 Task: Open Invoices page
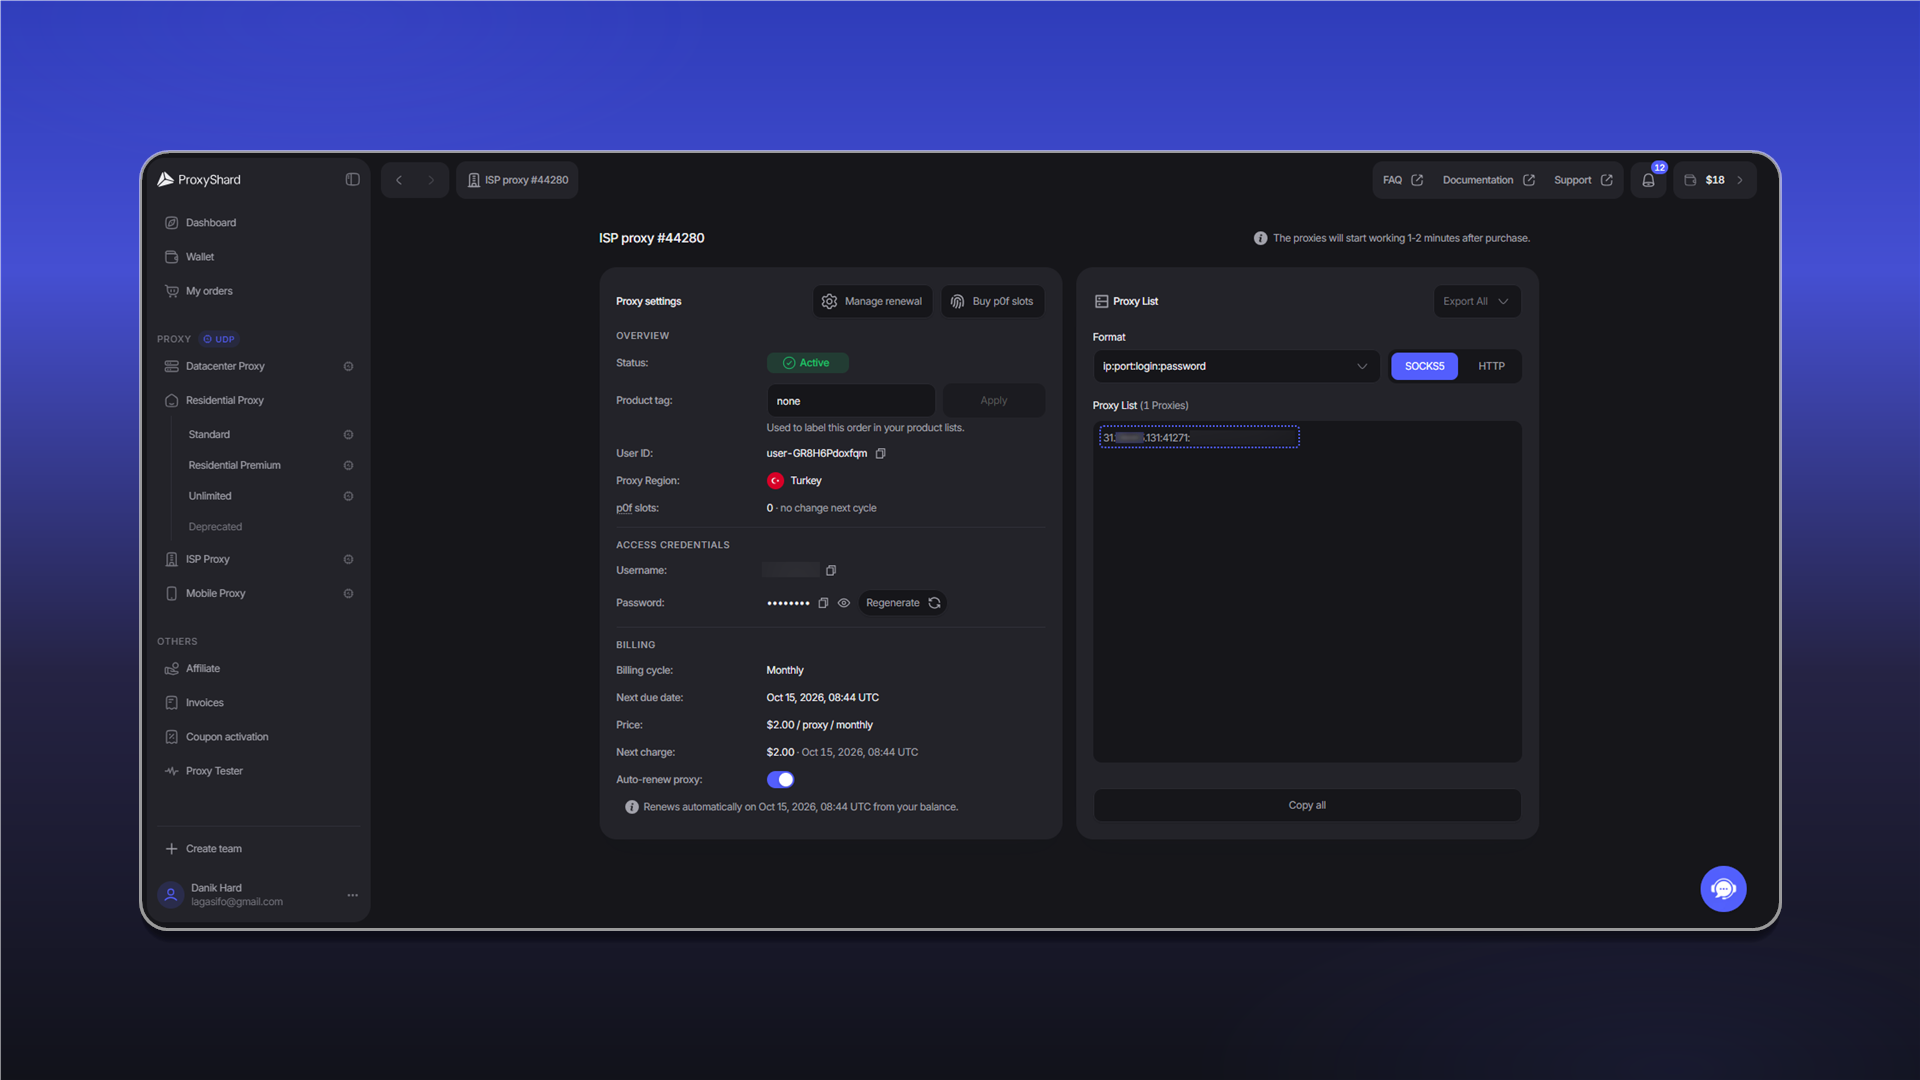pos(258,703)
